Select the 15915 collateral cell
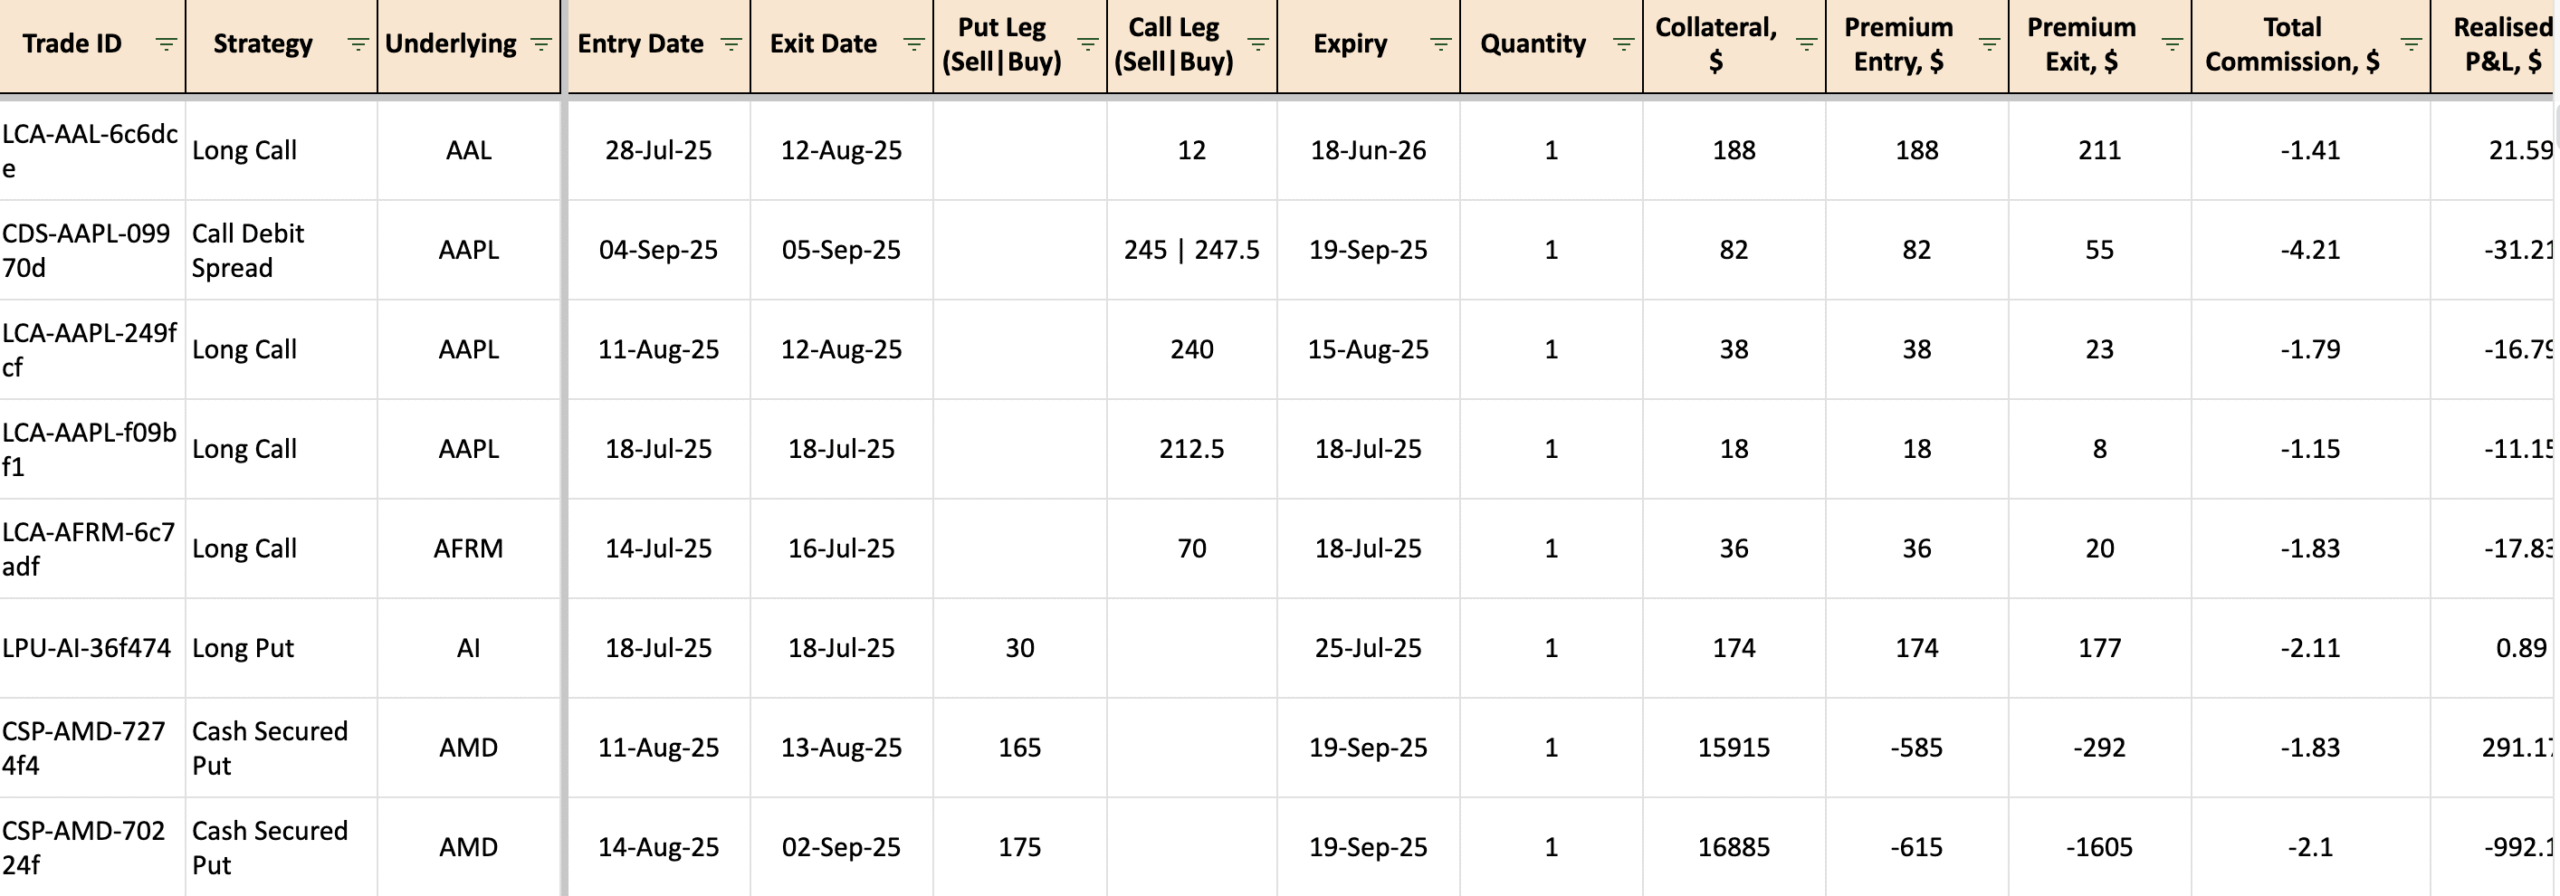Screen dimensions: 2560x896 (x=1733, y=747)
